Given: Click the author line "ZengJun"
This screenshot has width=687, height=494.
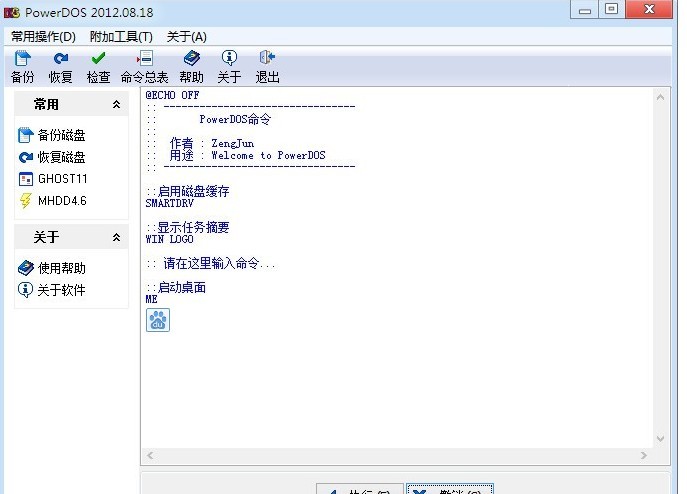Looking at the screenshot, I should pyautogui.click(x=233, y=143).
